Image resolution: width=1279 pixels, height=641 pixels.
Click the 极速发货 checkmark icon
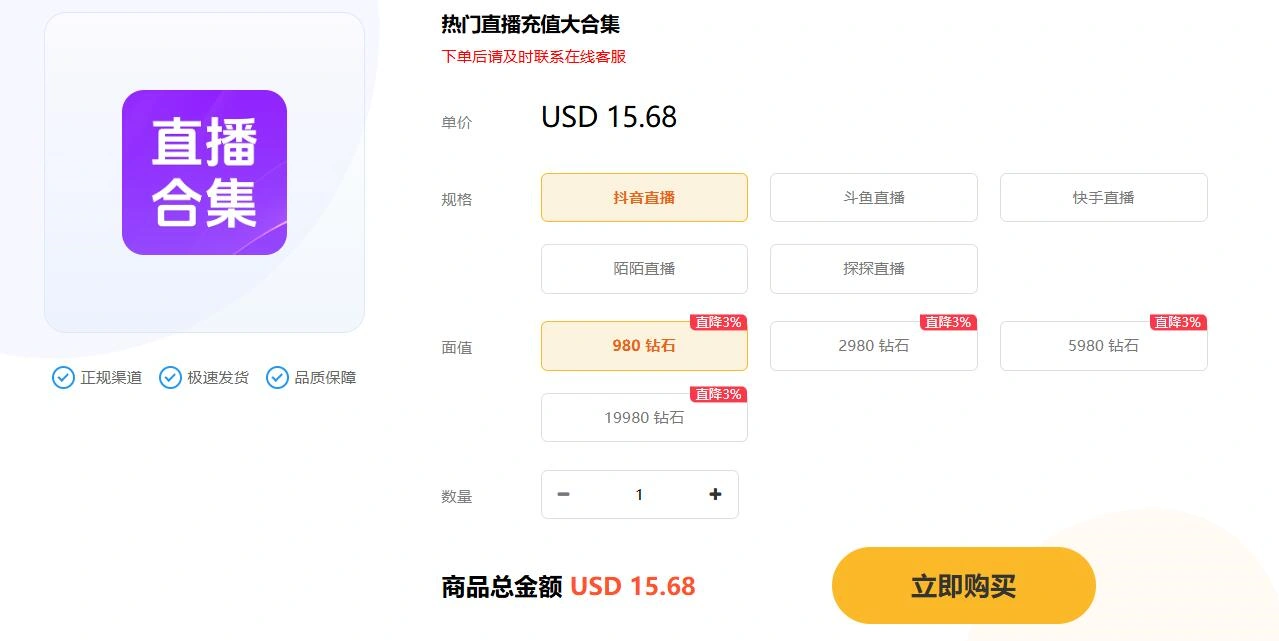click(170, 377)
